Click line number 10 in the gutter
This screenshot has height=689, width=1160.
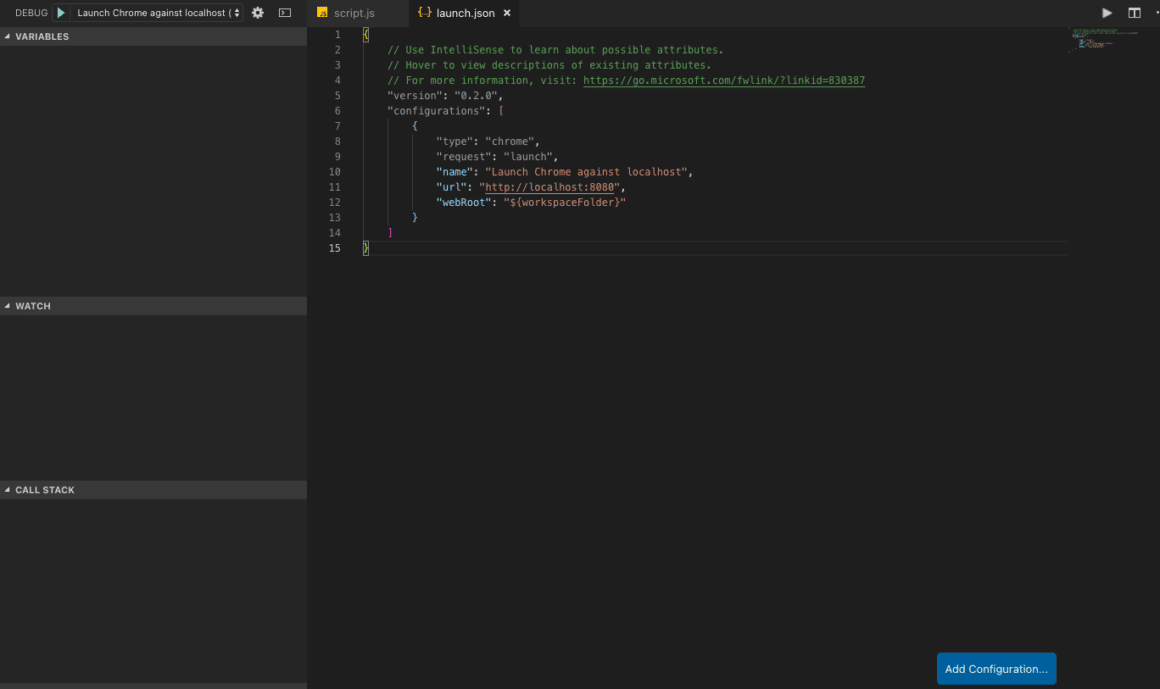(334, 171)
